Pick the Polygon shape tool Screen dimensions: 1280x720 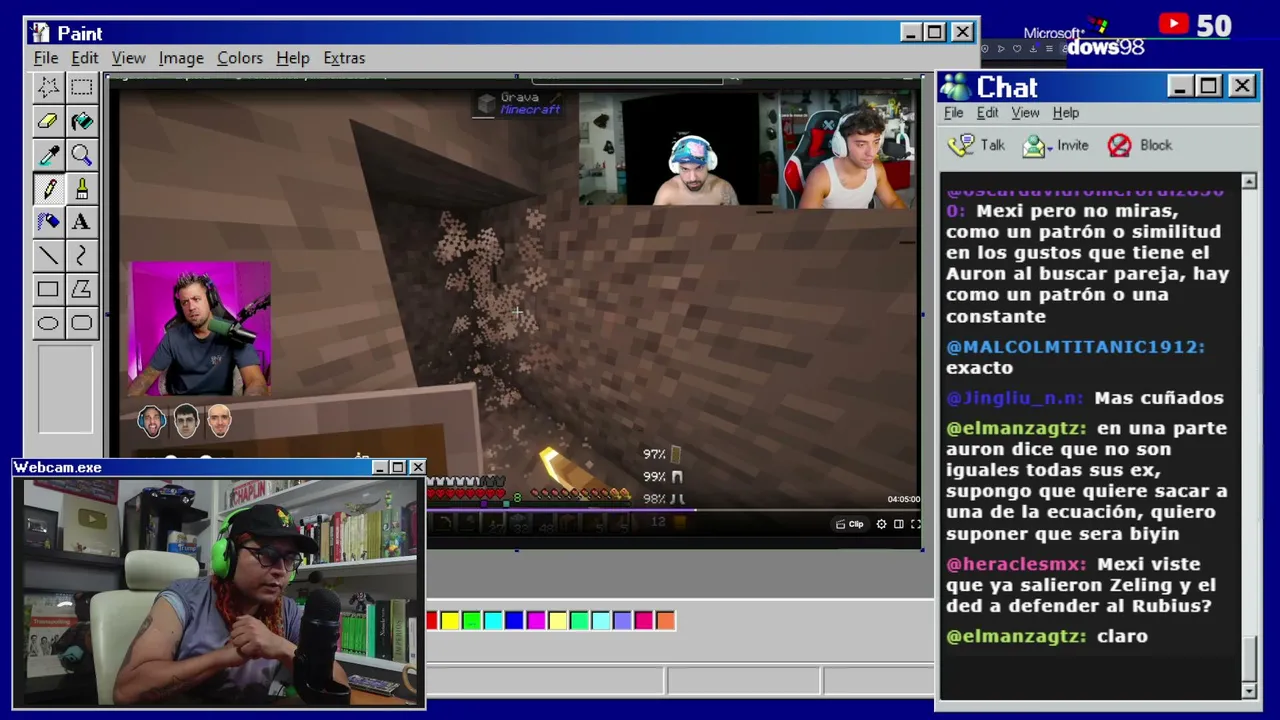tap(82, 290)
